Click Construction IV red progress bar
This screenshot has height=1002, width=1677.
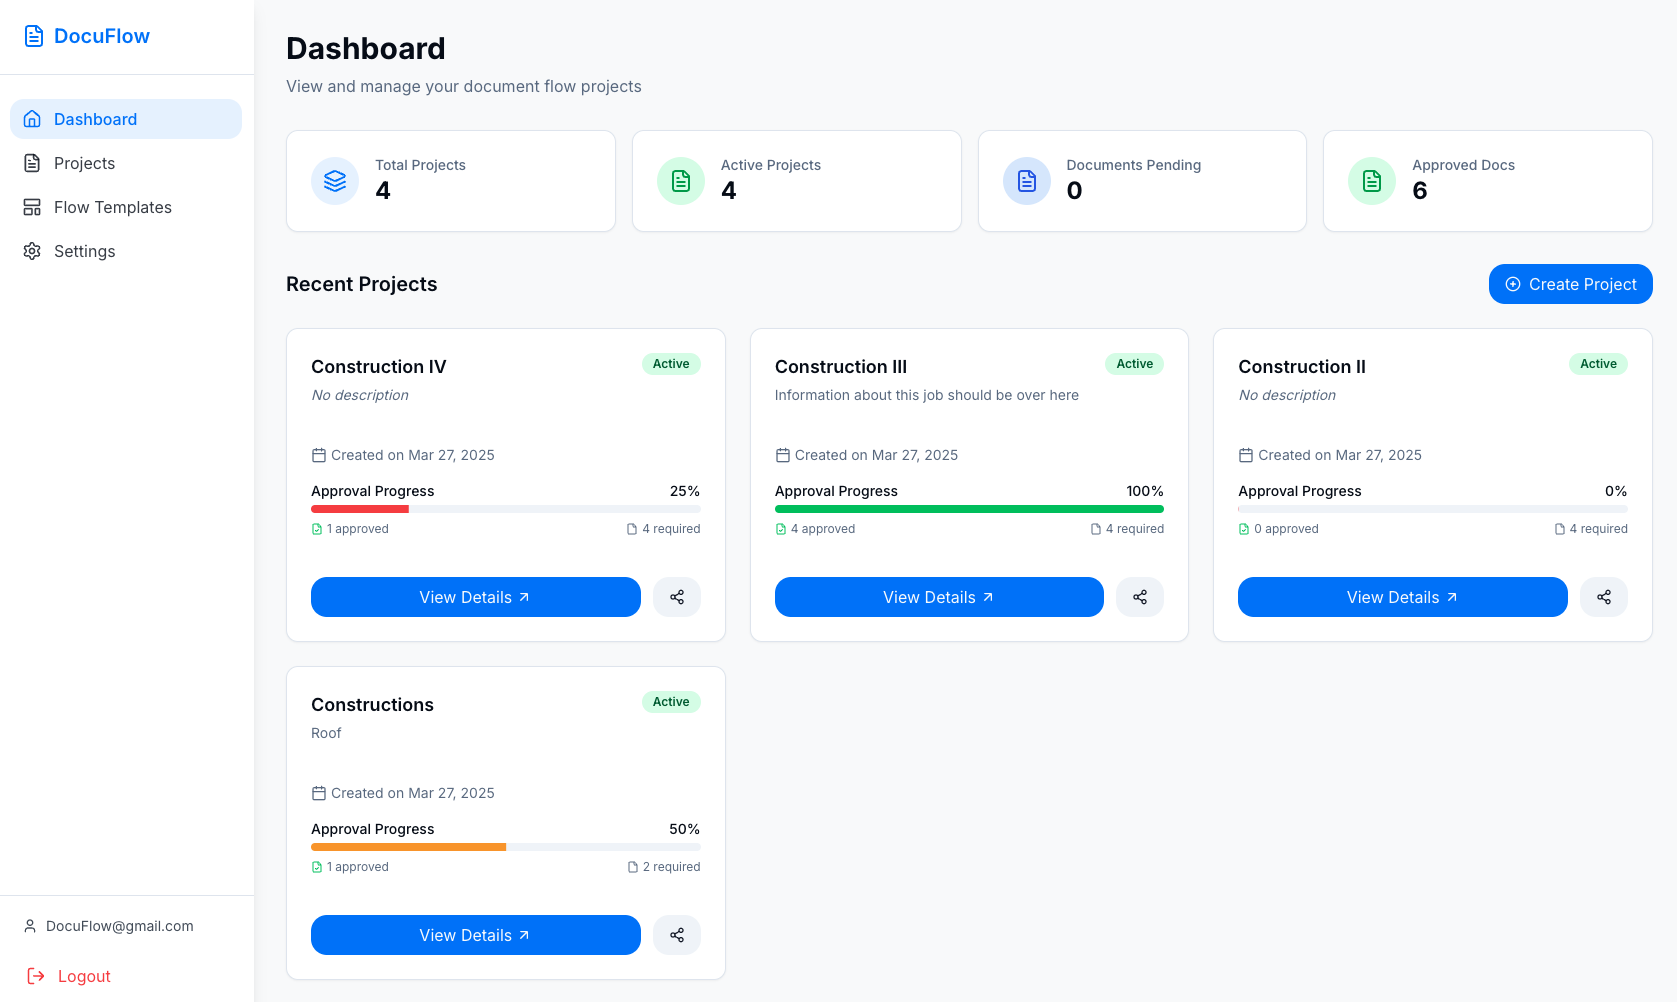click(360, 509)
